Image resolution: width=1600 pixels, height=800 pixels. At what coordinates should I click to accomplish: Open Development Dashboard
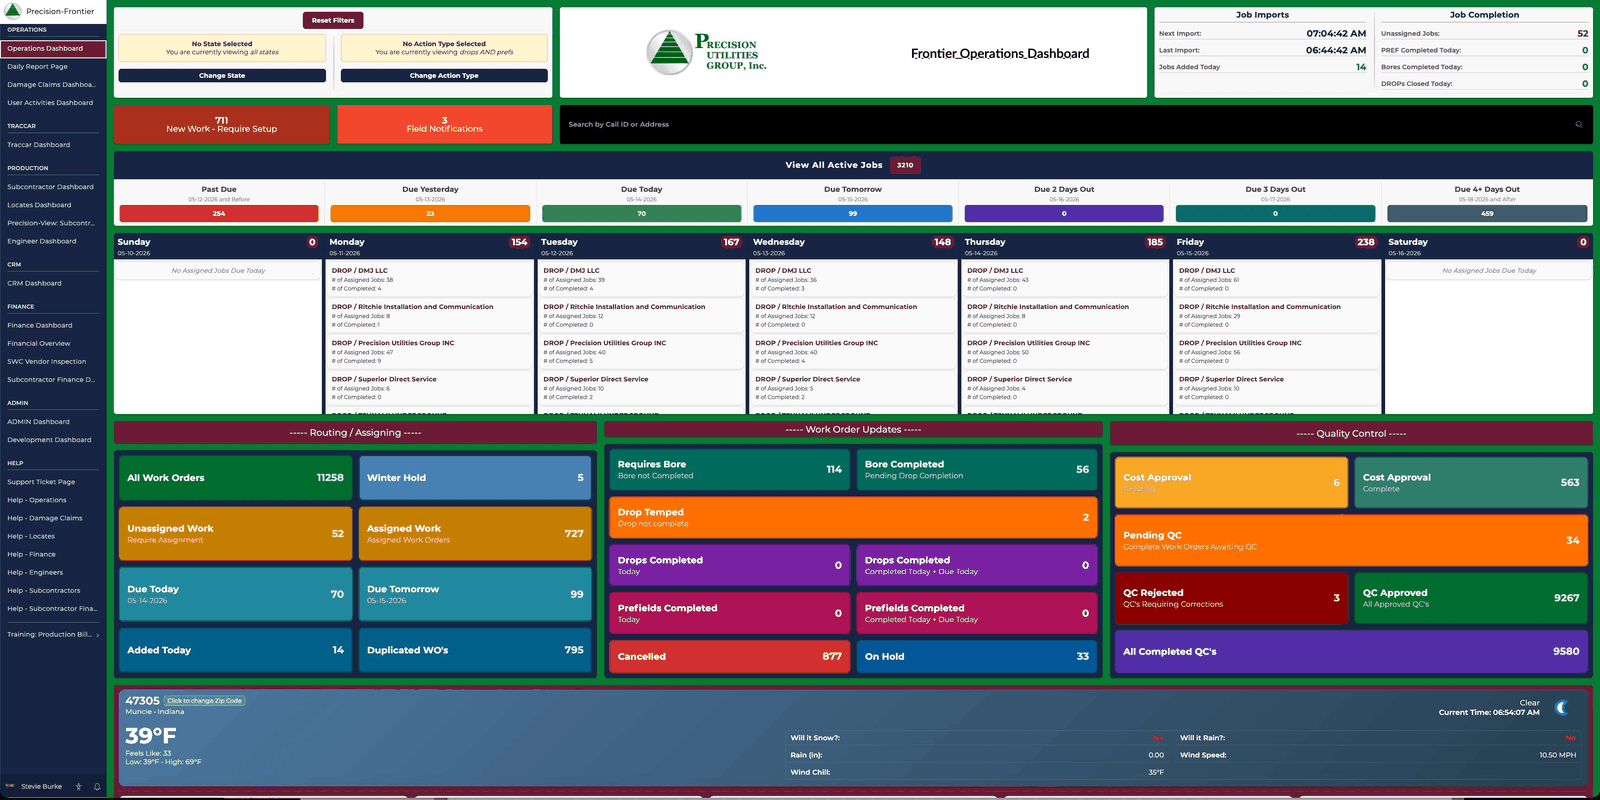click(x=53, y=439)
